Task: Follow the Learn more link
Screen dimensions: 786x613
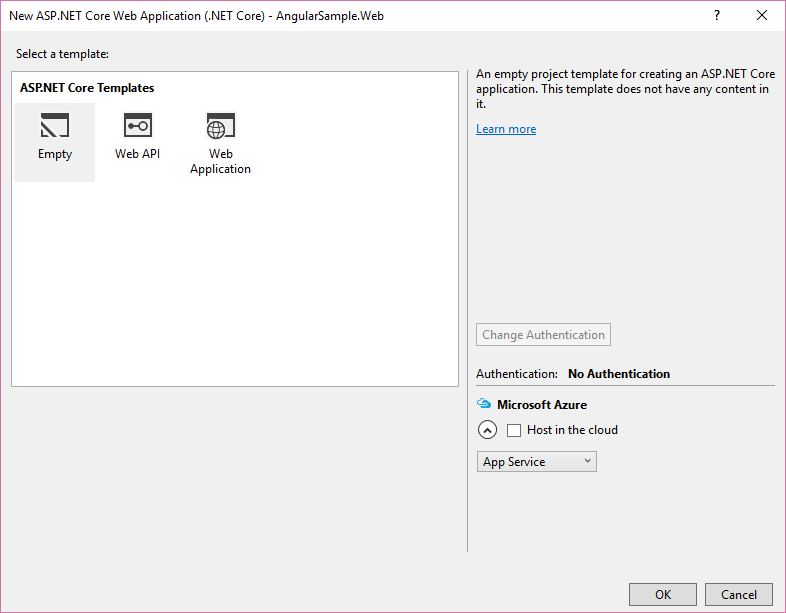Action: 506,129
